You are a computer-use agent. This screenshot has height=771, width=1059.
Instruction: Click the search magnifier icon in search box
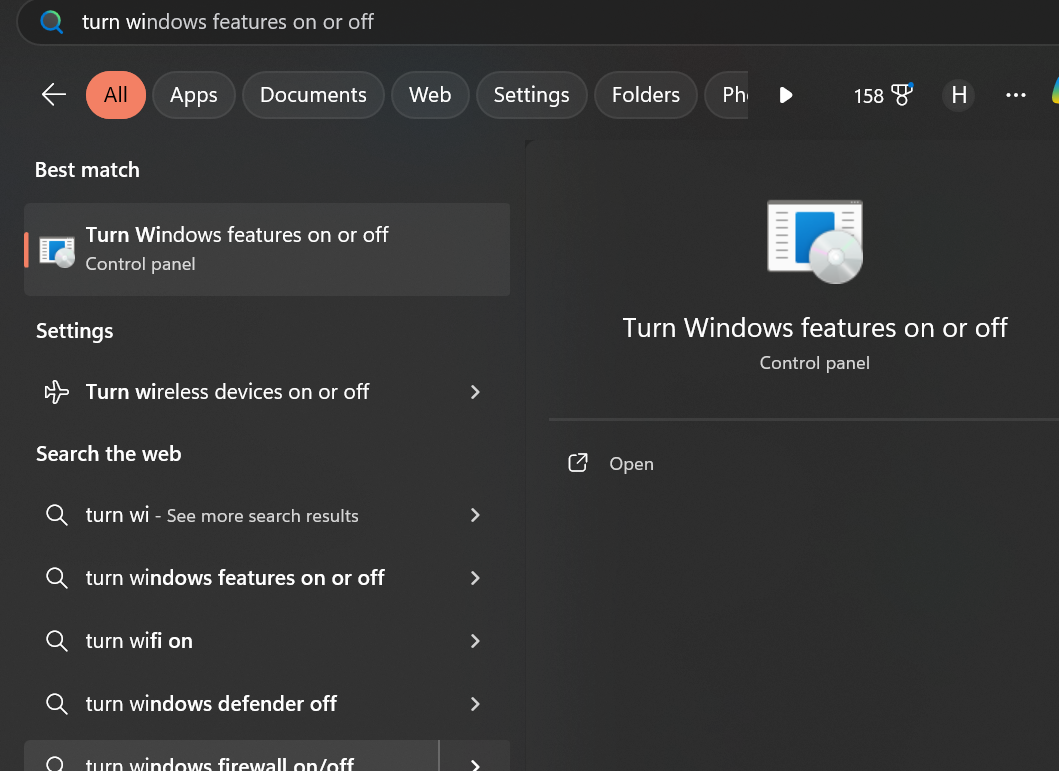(52, 22)
